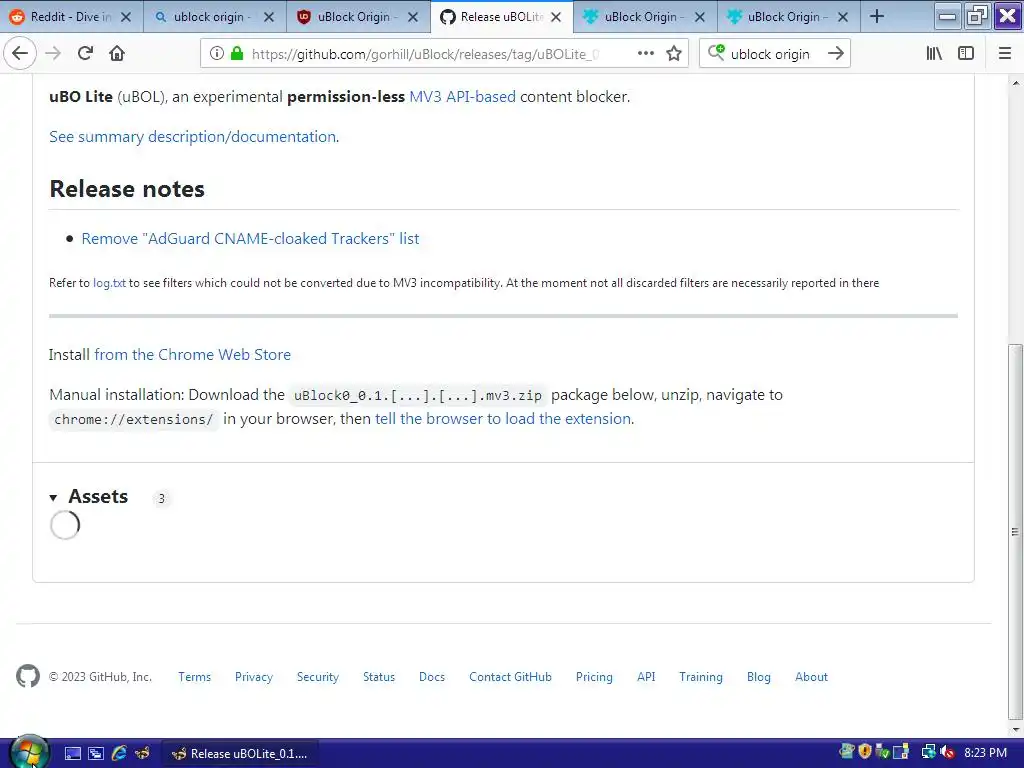This screenshot has width=1024, height=768.
Task: Click the search engine magnifier icon
Action: [716, 53]
